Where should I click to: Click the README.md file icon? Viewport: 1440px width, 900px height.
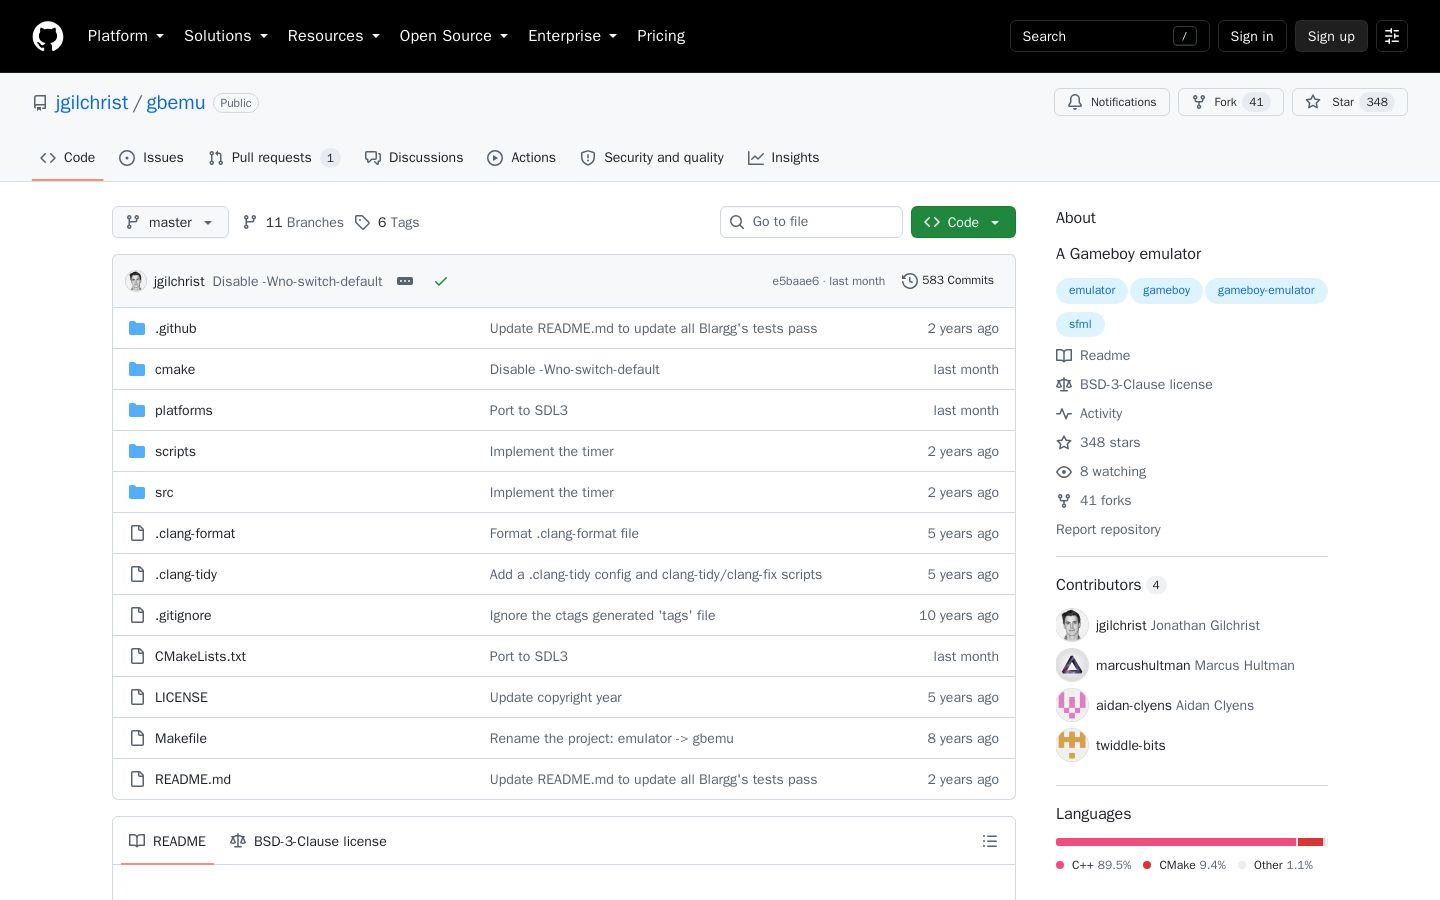(x=138, y=779)
